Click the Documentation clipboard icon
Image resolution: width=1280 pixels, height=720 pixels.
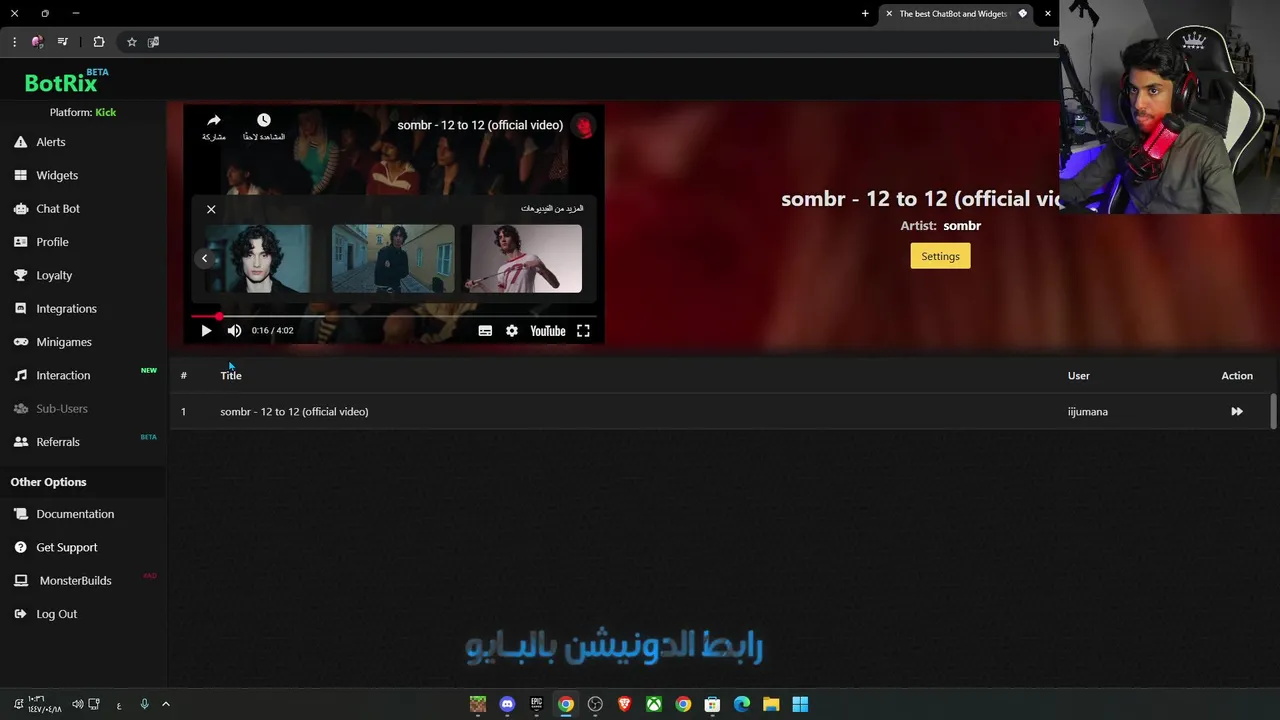(20, 514)
